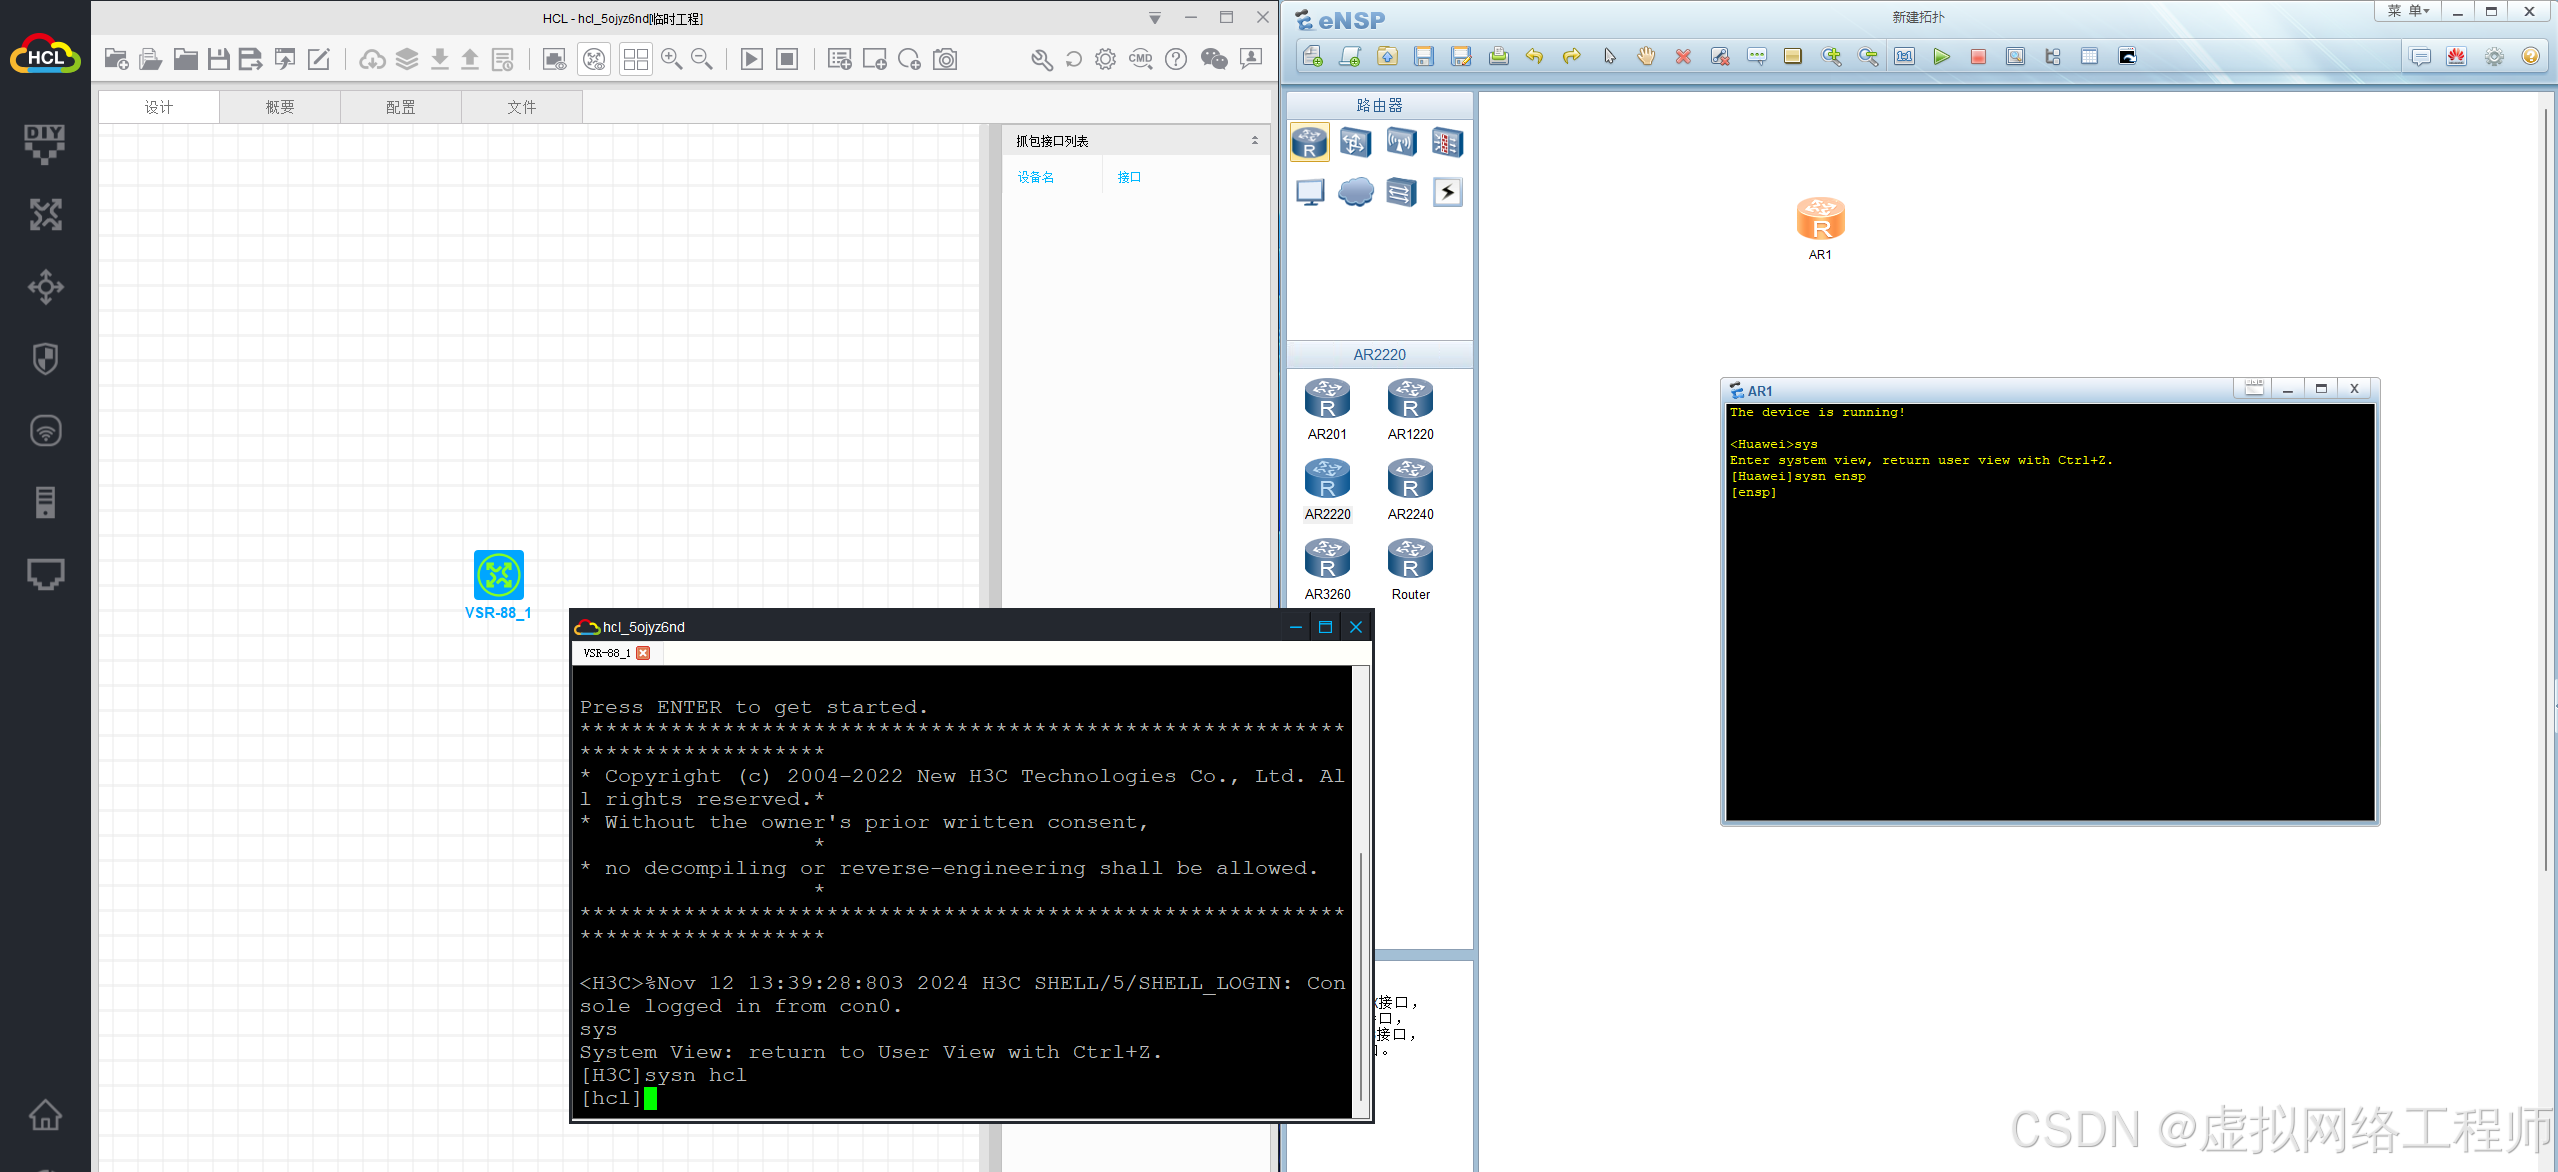The height and width of the screenshot is (1172, 2558).
Task: Click the camera snapshot icon in HCL toolbar
Action: click(945, 59)
